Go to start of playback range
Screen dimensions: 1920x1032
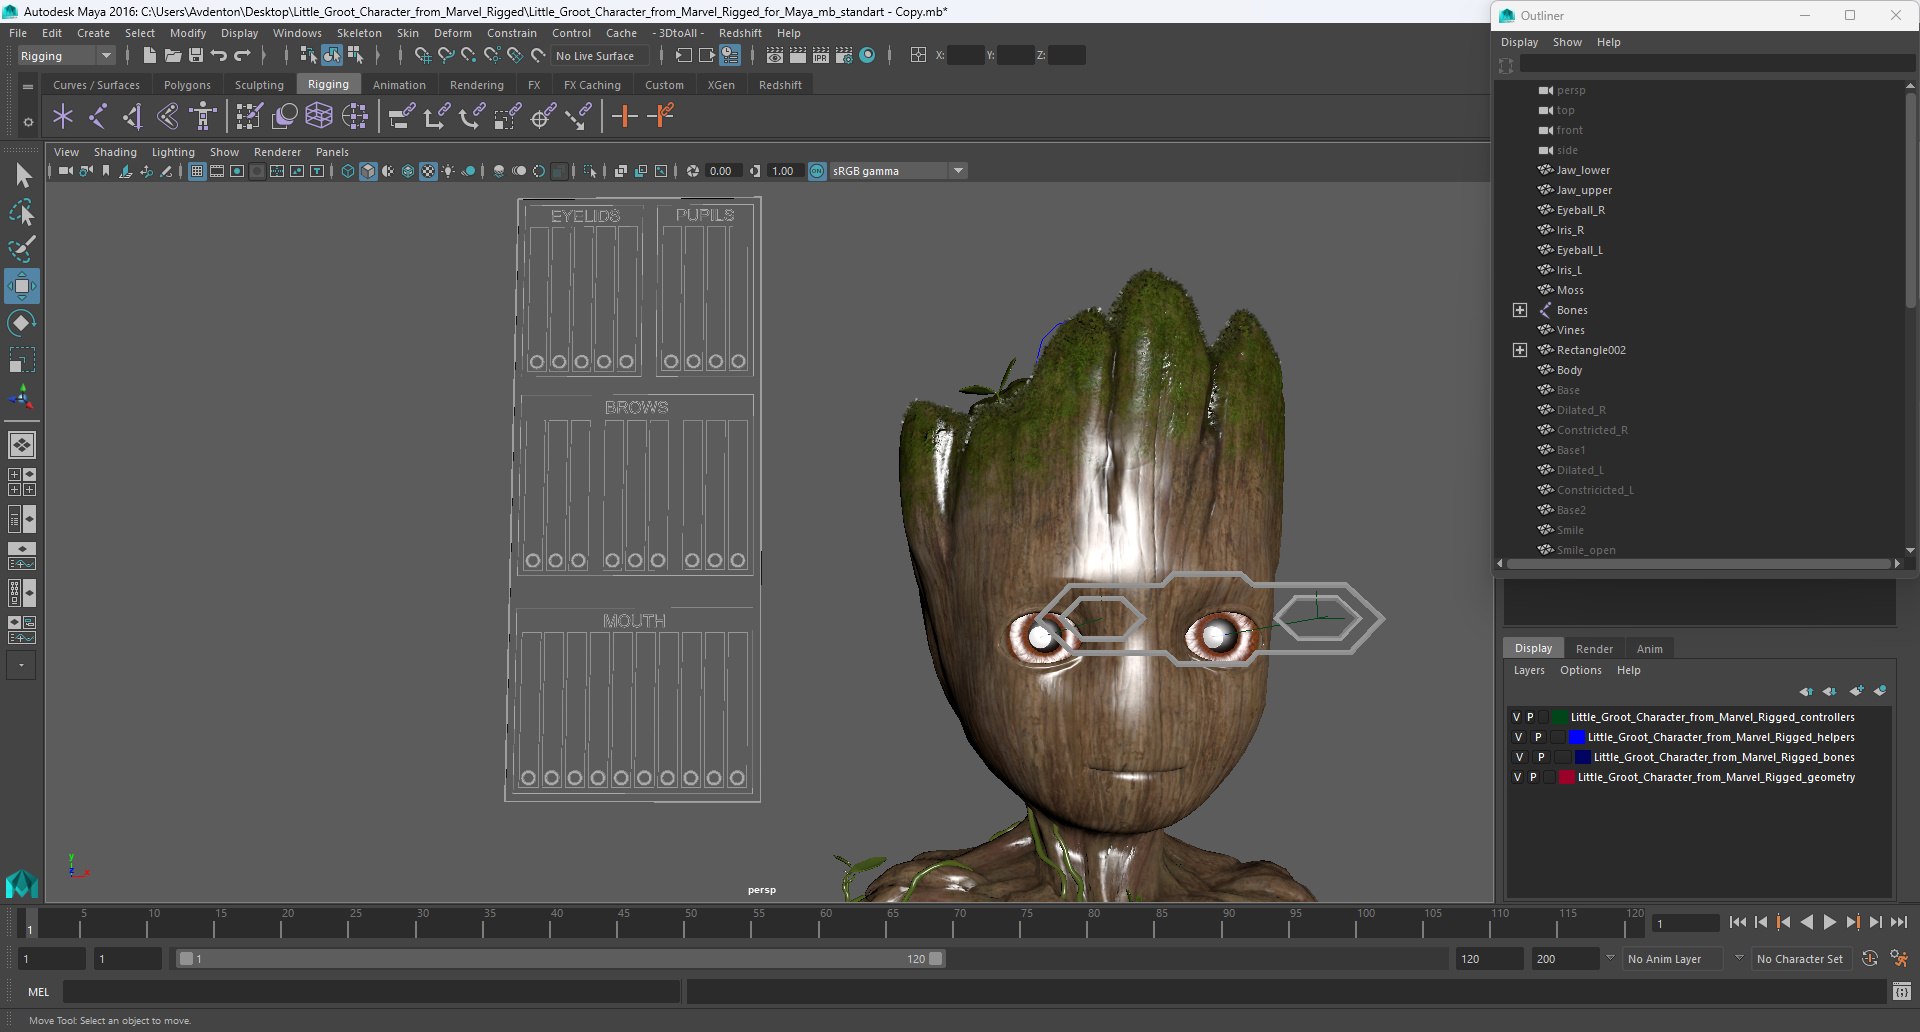pos(1737,923)
